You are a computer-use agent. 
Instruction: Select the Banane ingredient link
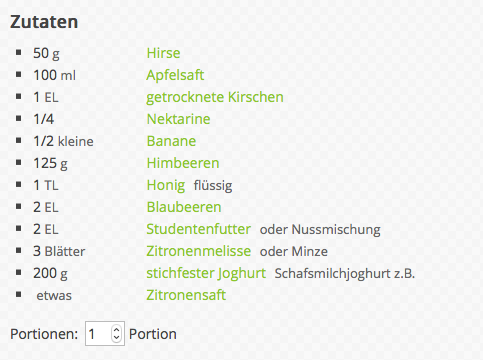[x=171, y=141]
